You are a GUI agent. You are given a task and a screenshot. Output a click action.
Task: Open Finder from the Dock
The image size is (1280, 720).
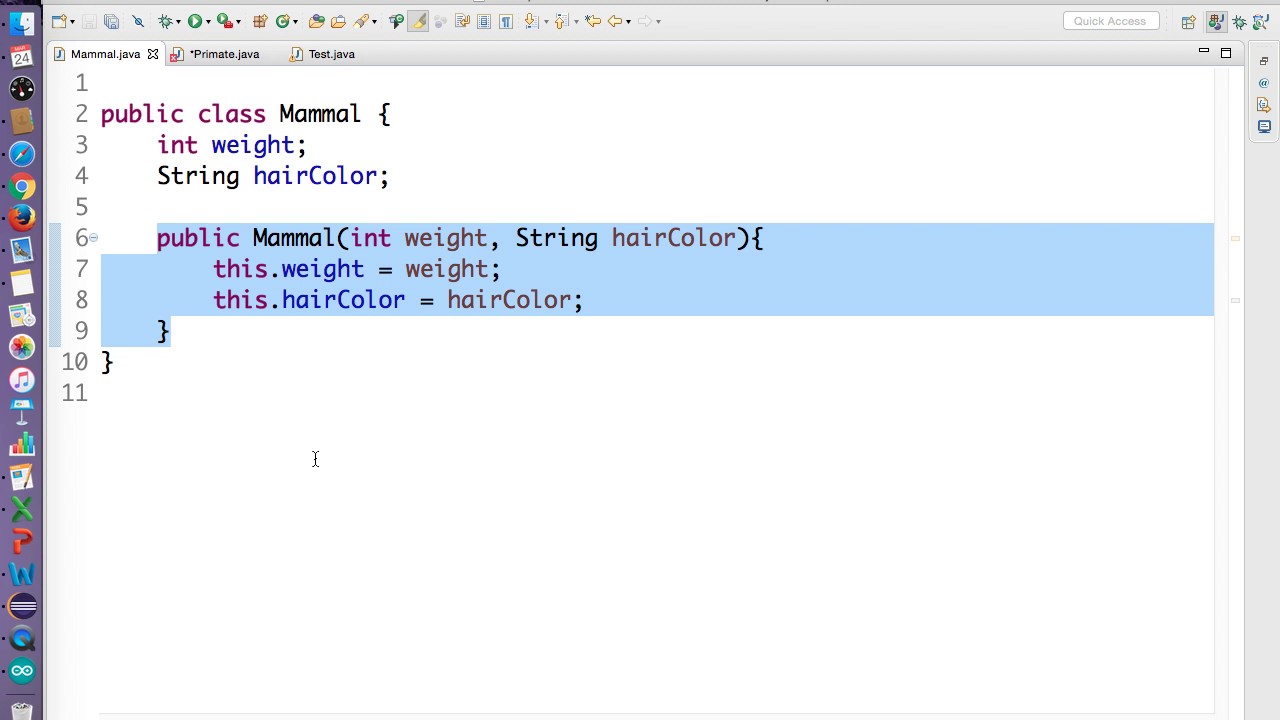point(22,24)
